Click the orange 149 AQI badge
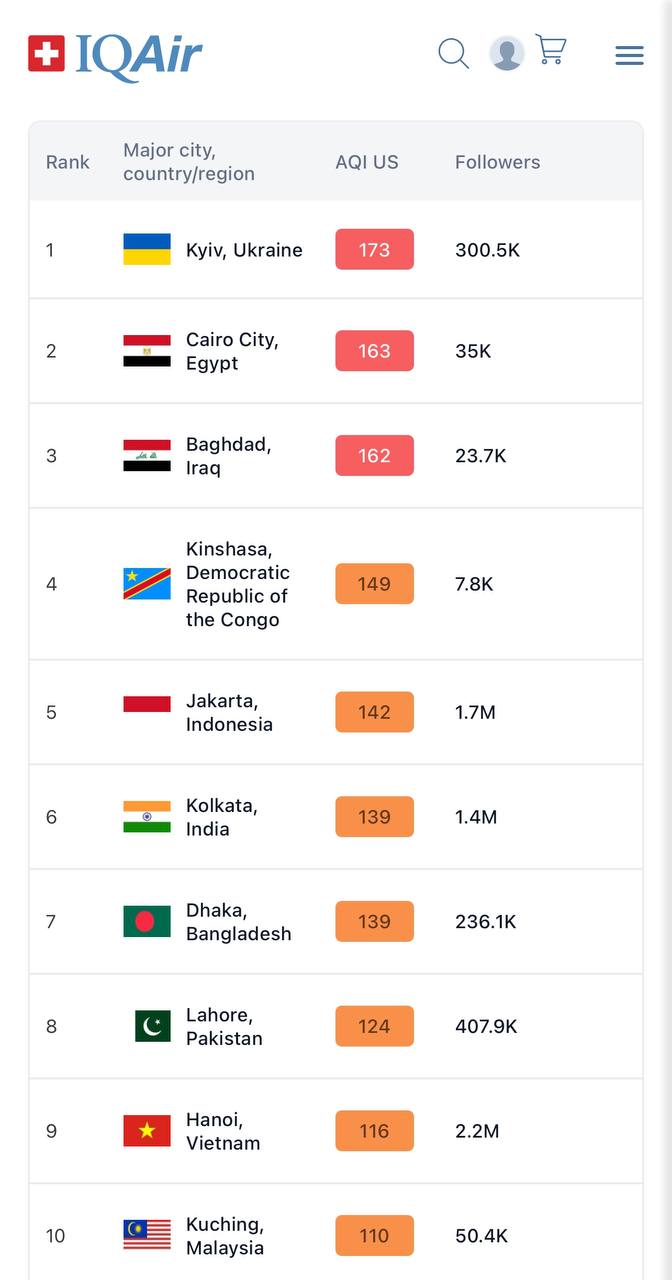This screenshot has width=672, height=1280. coord(374,584)
